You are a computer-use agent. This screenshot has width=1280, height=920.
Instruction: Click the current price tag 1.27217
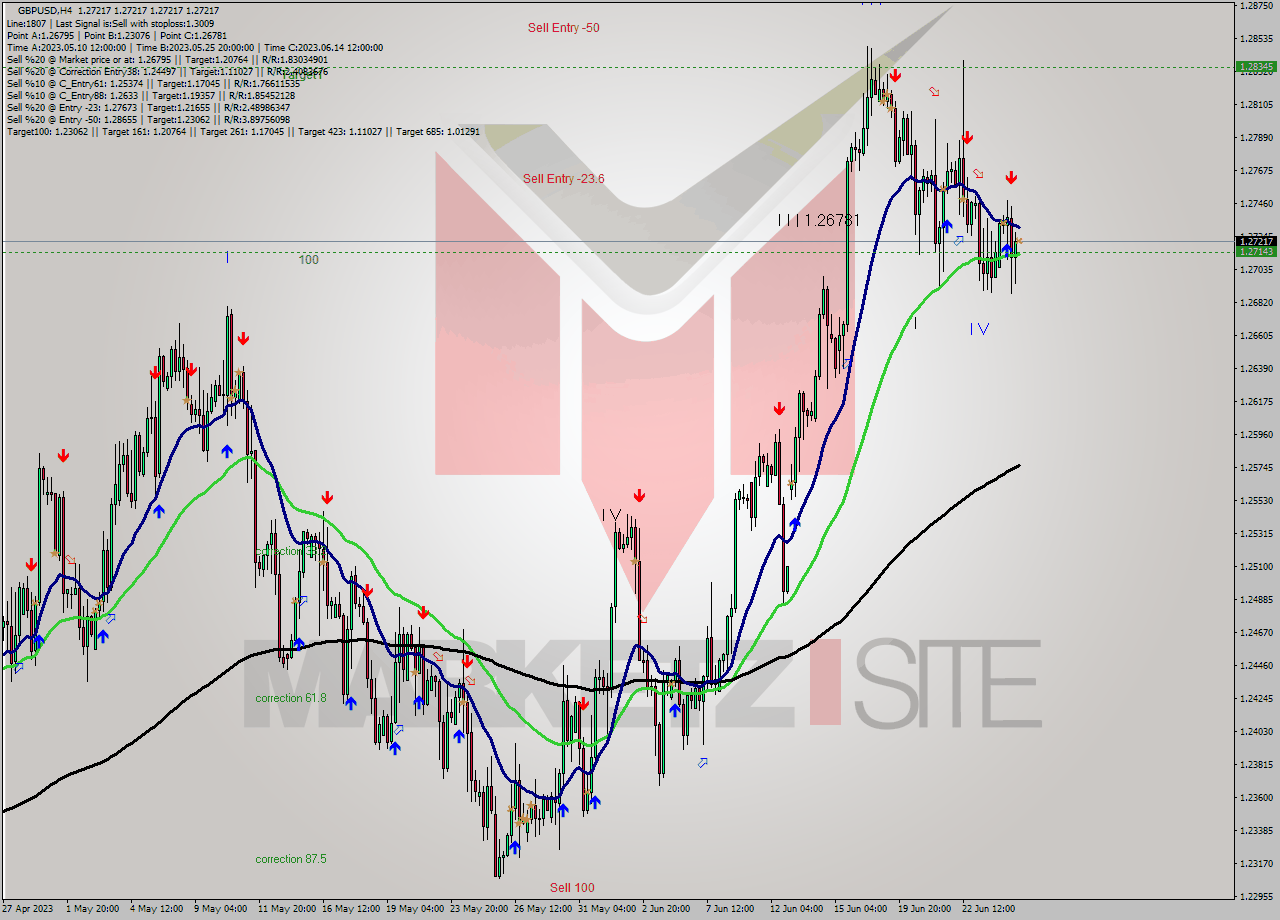[1256, 241]
